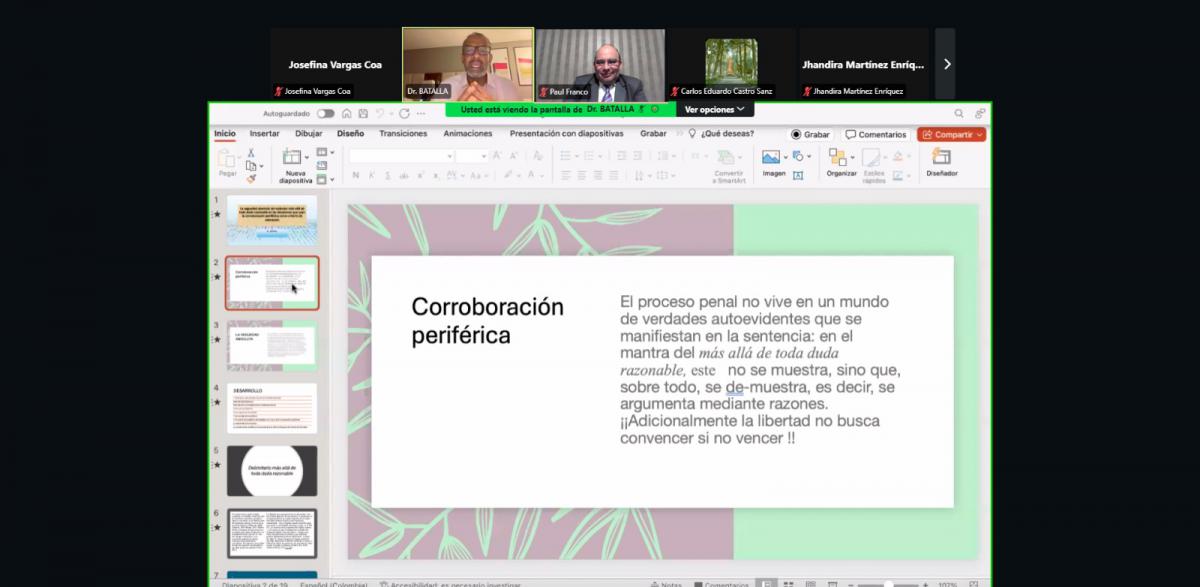Click the Organizar icon
1200x587 pixels.
click(840, 157)
